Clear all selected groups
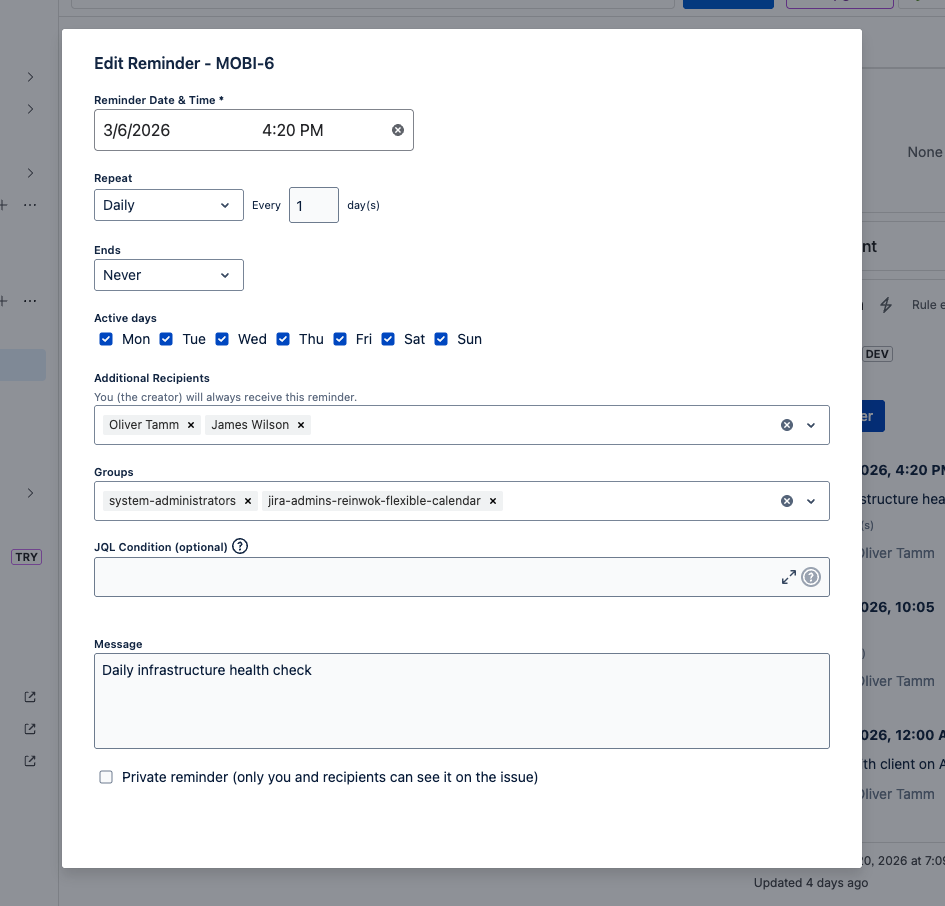This screenshot has width=945, height=906. click(x=787, y=501)
